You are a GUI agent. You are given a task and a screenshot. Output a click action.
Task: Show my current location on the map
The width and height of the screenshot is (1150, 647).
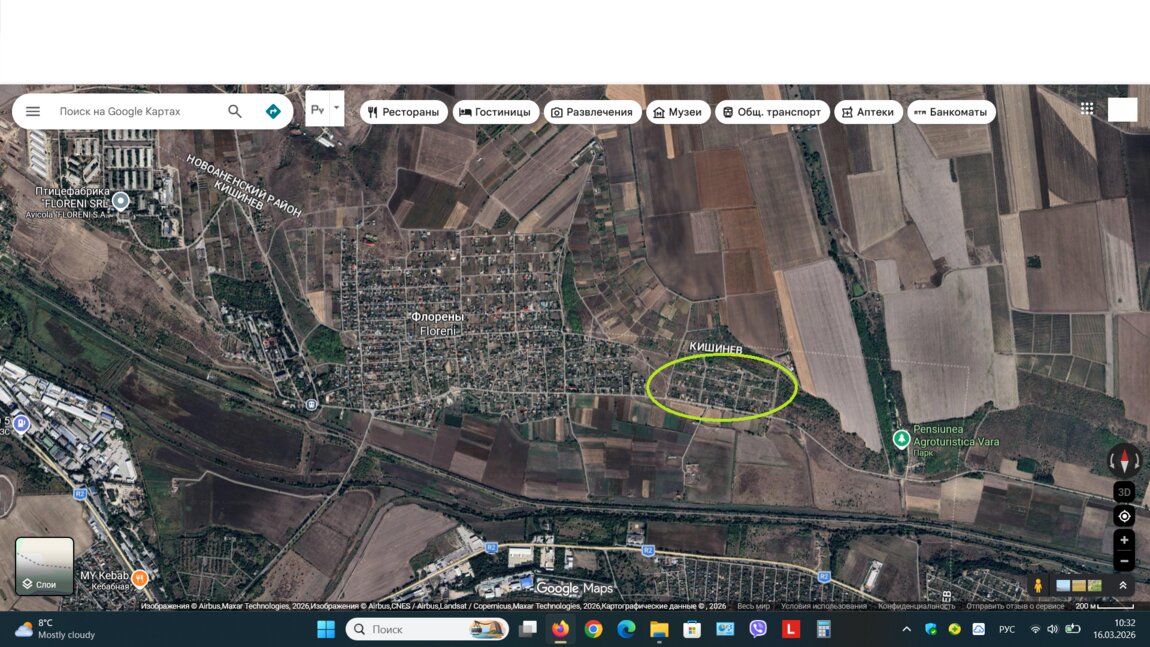[1124, 516]
